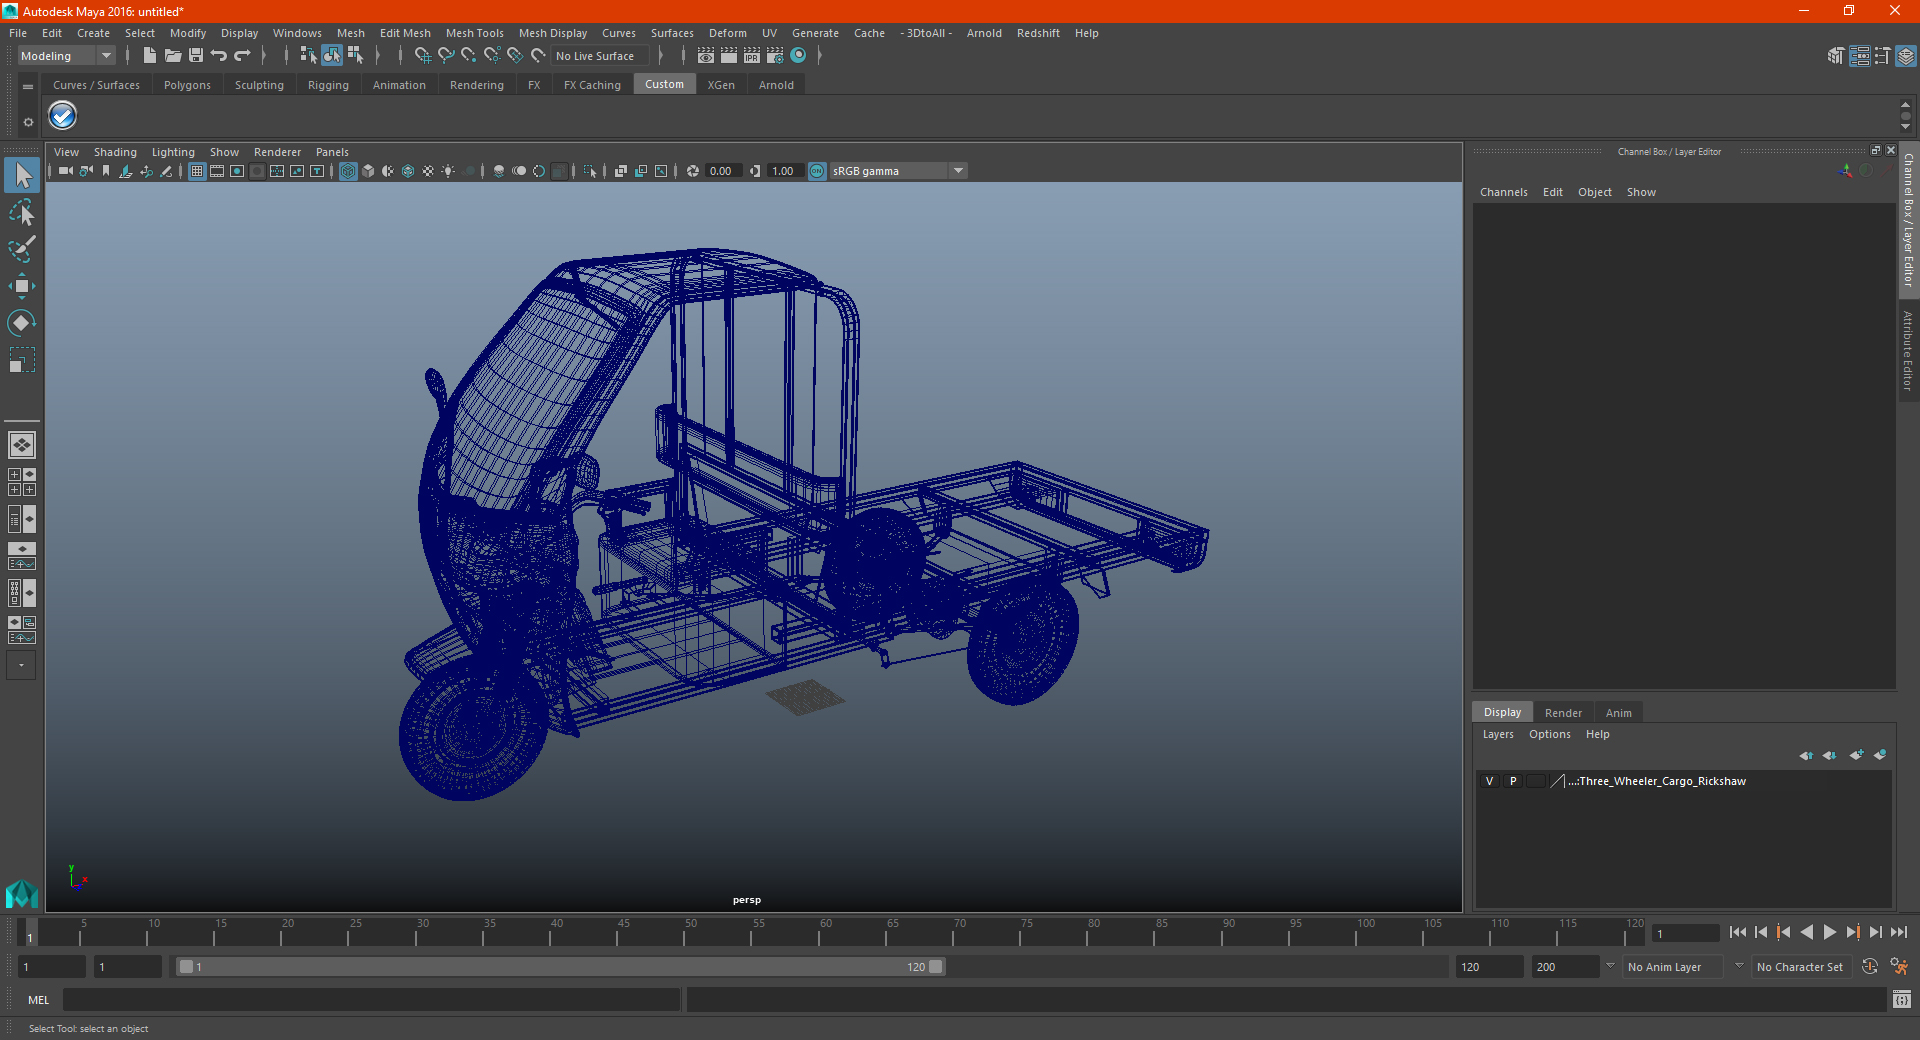Toggle visibility V of Three_Wheeler_Cargo_Rickshaw layer
The image size is (1920, 1040).
[1489, 781]
